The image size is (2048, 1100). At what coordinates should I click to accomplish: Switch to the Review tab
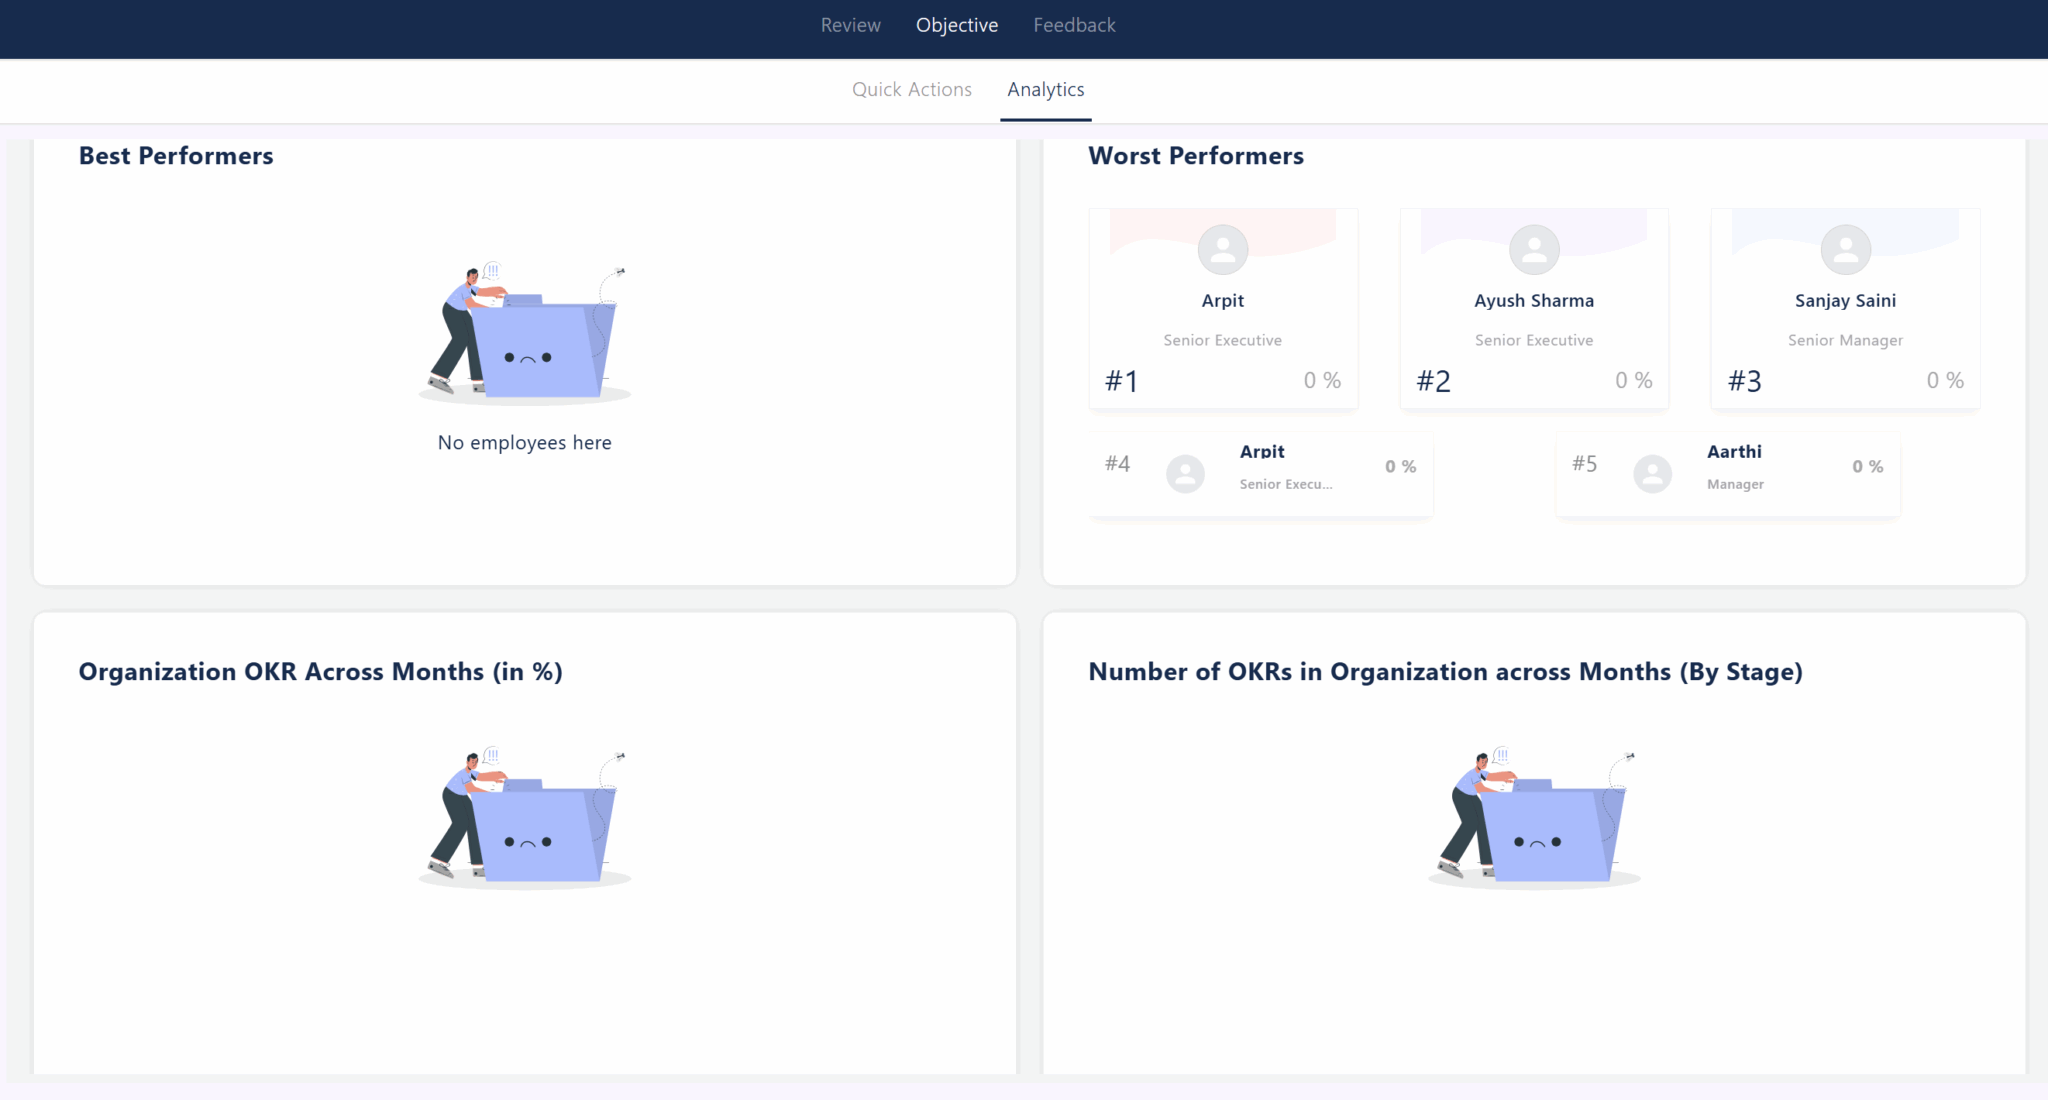pyautogui.click(x=850, y=25)
